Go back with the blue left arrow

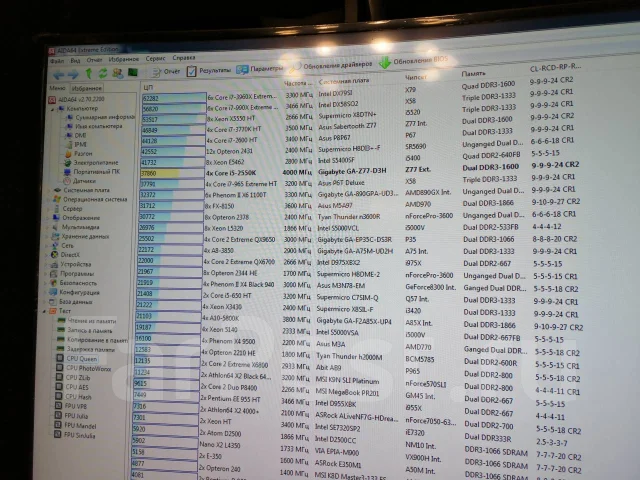click(59, 75)
